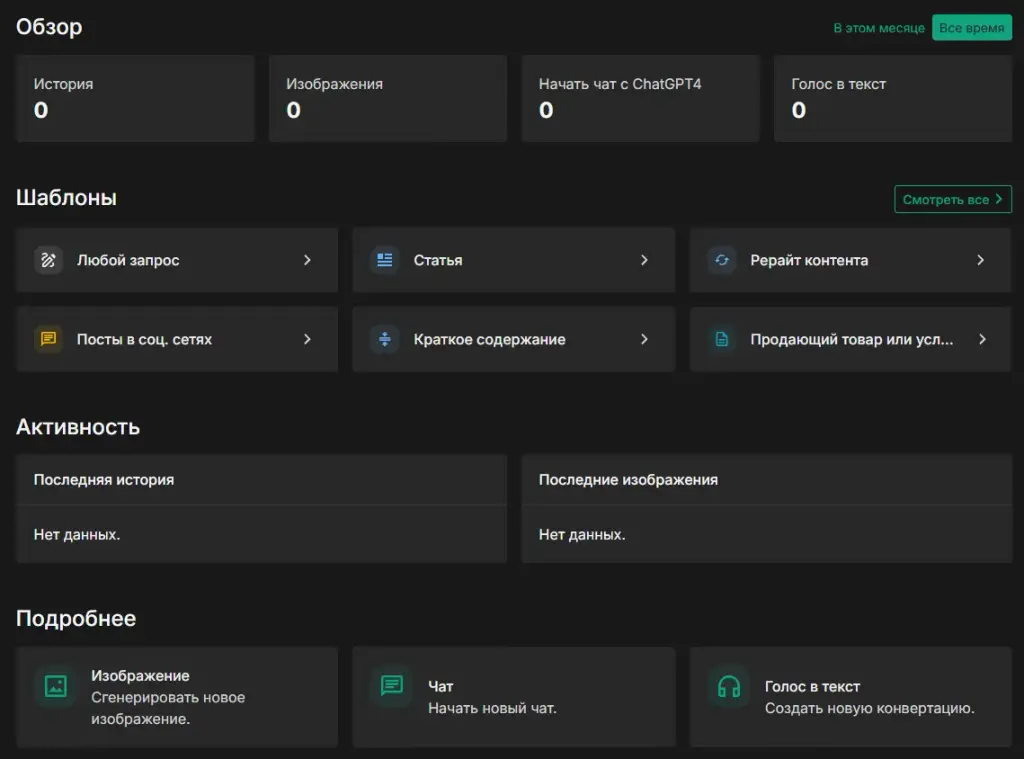This screenshot has width=1024, height=759.
Task: Click Нет данных under Последняя история
Action: (77, 534)
